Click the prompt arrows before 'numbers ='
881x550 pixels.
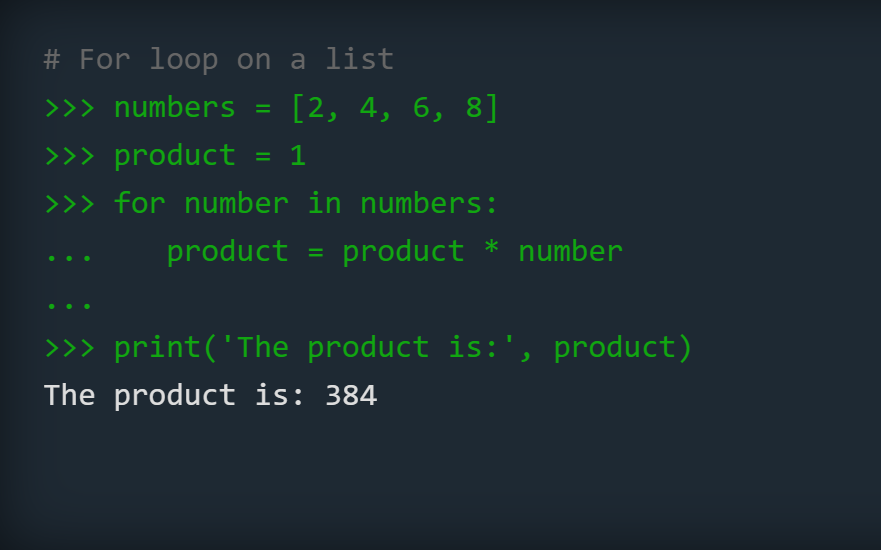pos(70,108)
